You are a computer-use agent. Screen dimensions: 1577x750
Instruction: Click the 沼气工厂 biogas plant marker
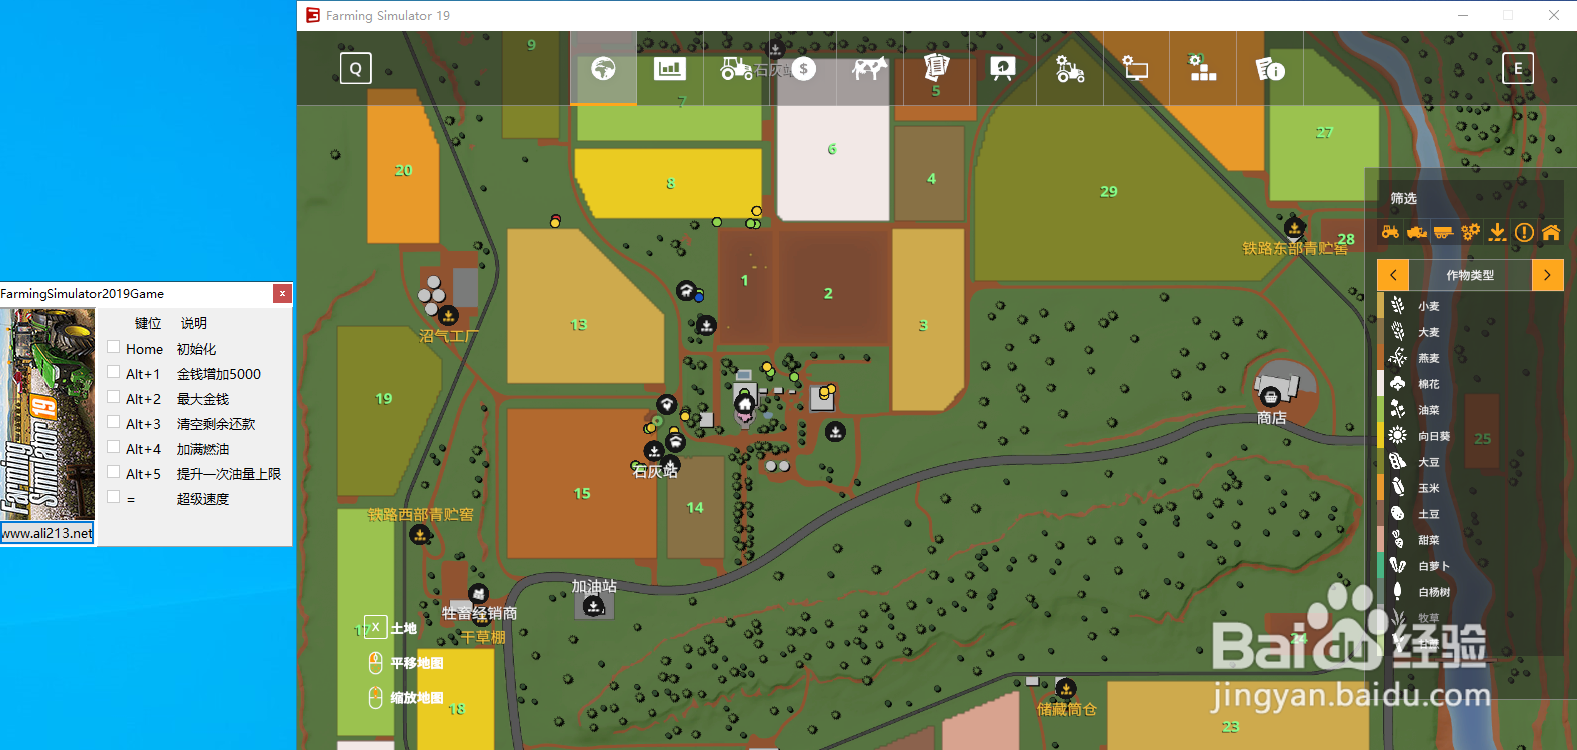tap(448, 316)
